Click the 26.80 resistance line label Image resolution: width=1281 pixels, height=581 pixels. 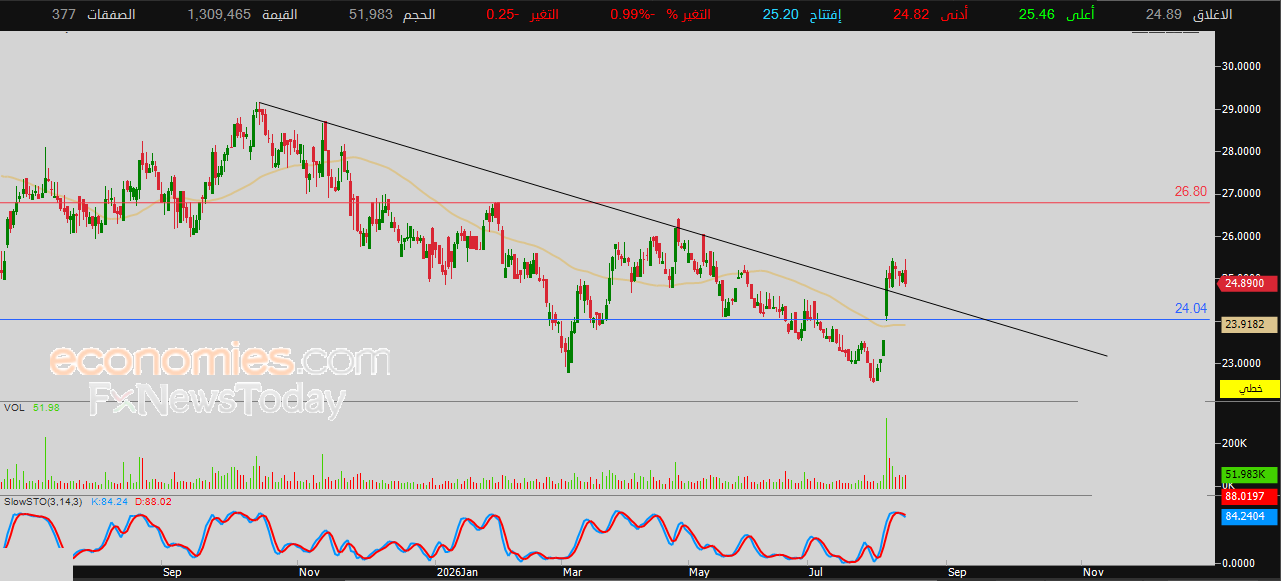[x=1190, y=192]
